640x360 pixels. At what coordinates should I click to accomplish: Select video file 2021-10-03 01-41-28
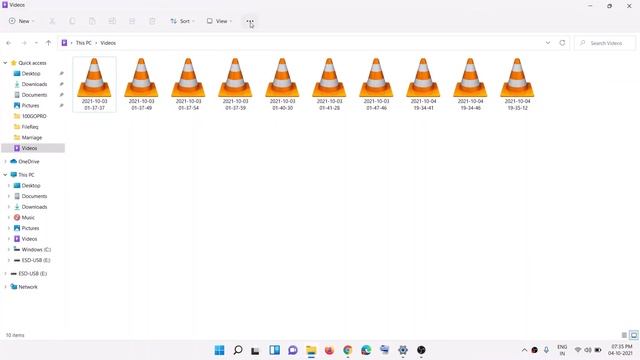click(329, 84)
